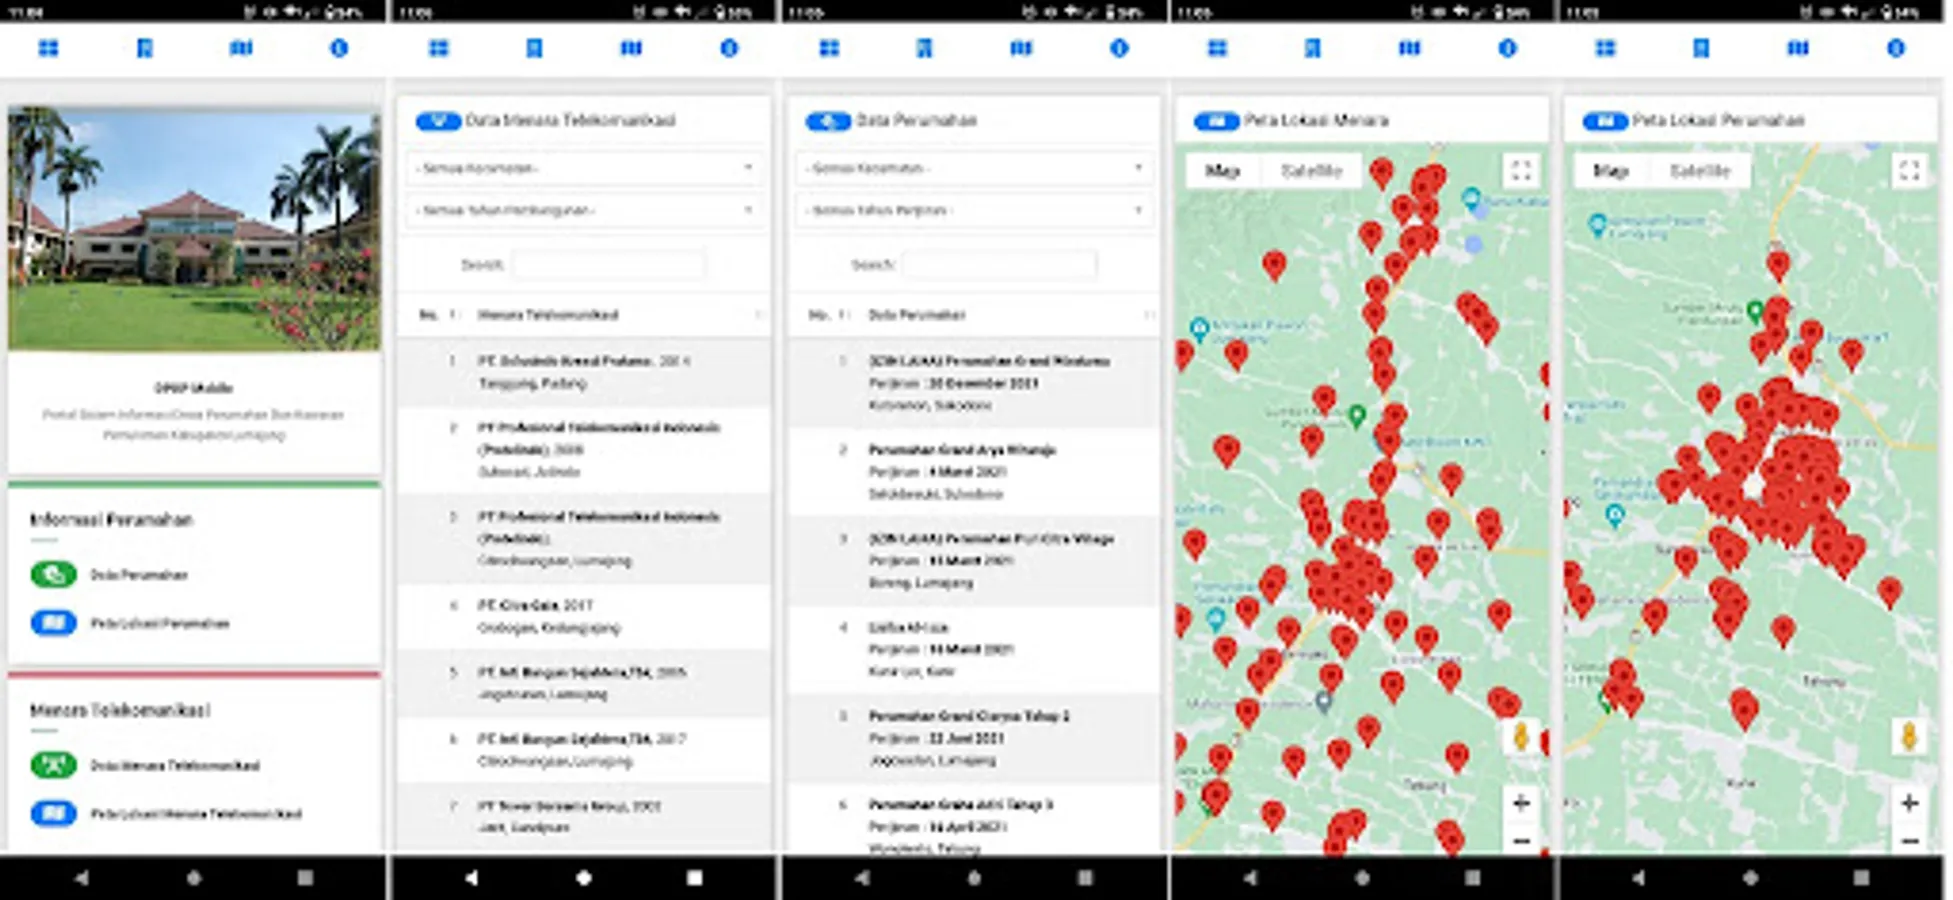This screenshot has width=1953, height=900.
Task: Expand Semua Kecamatan dropdown in Data Menara Telekomunikasi screen
Action: (584, 168)
